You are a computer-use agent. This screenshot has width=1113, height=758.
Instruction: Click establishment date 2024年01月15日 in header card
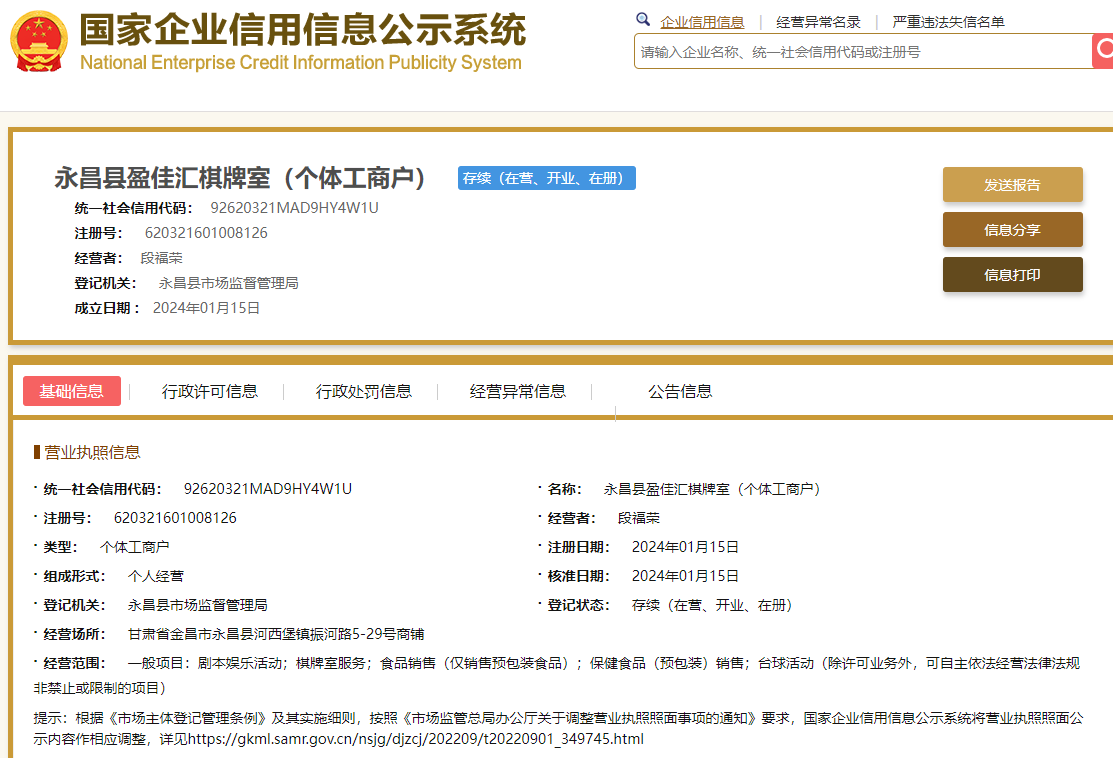pos(207,308)
